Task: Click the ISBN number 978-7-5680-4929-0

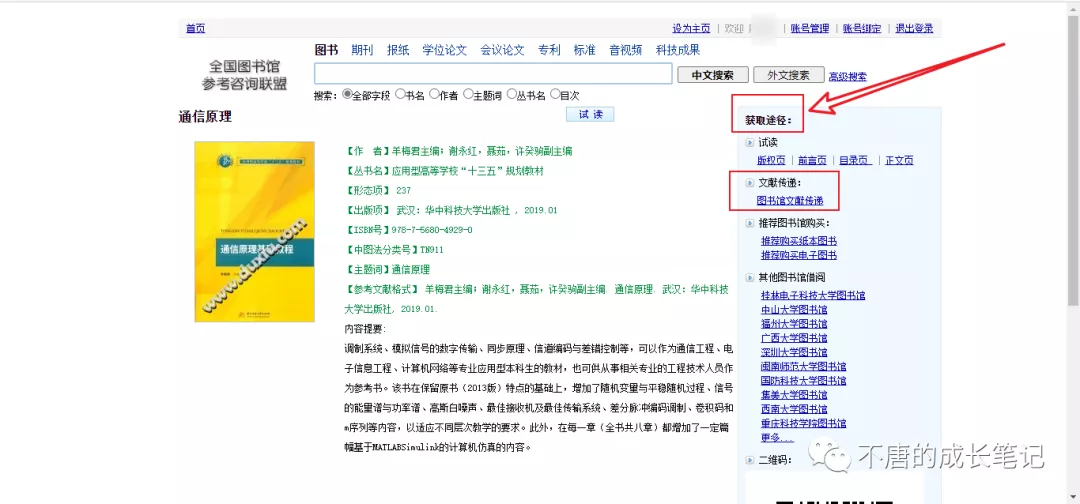Action: [432, 229]
